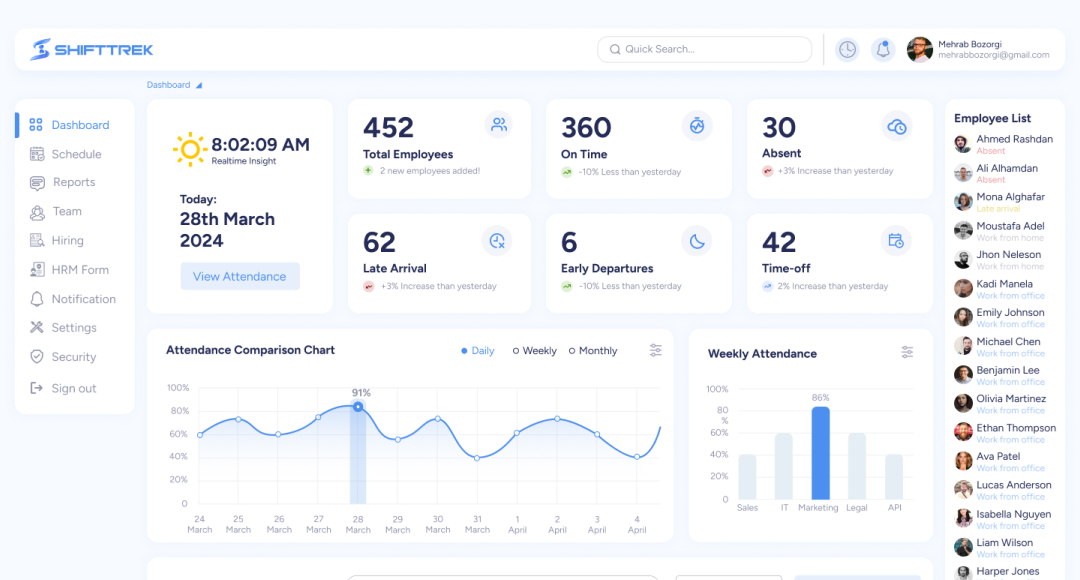The width and height of the screenshot is (1080, 580).
Task: Open the Attendance Comparison Chart filter options
Action: pyautogui.click(x=655, y=350)
